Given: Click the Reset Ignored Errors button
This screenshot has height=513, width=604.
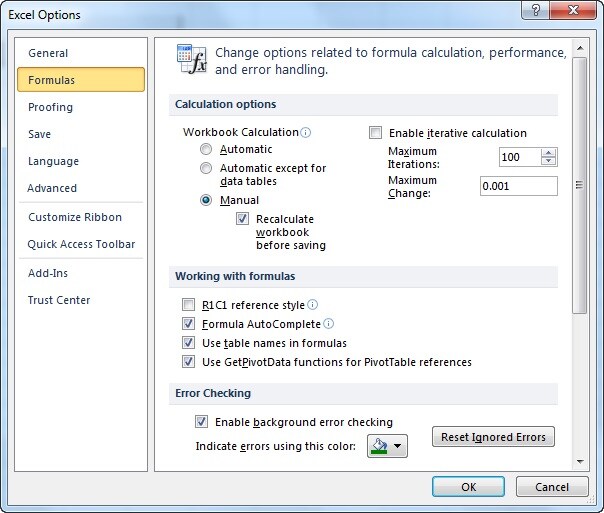Looking at the screenshot, I should click(x=493, y=437).
